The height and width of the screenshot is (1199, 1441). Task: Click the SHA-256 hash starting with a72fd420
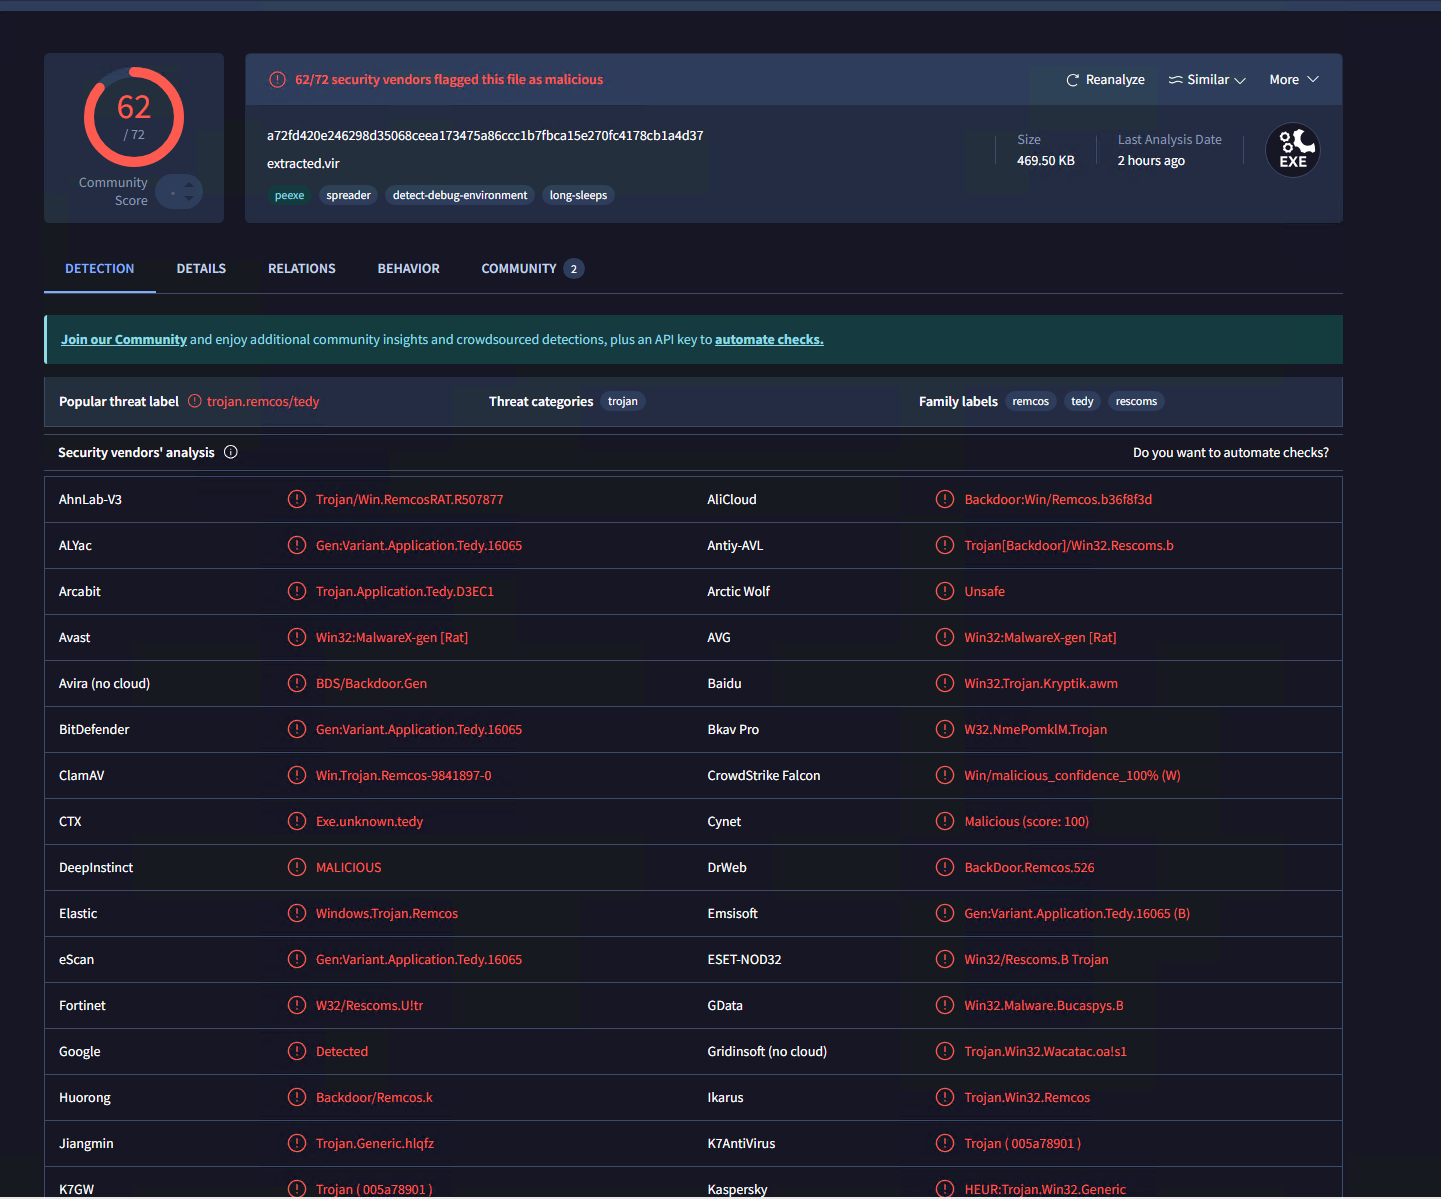click(485, 136)
